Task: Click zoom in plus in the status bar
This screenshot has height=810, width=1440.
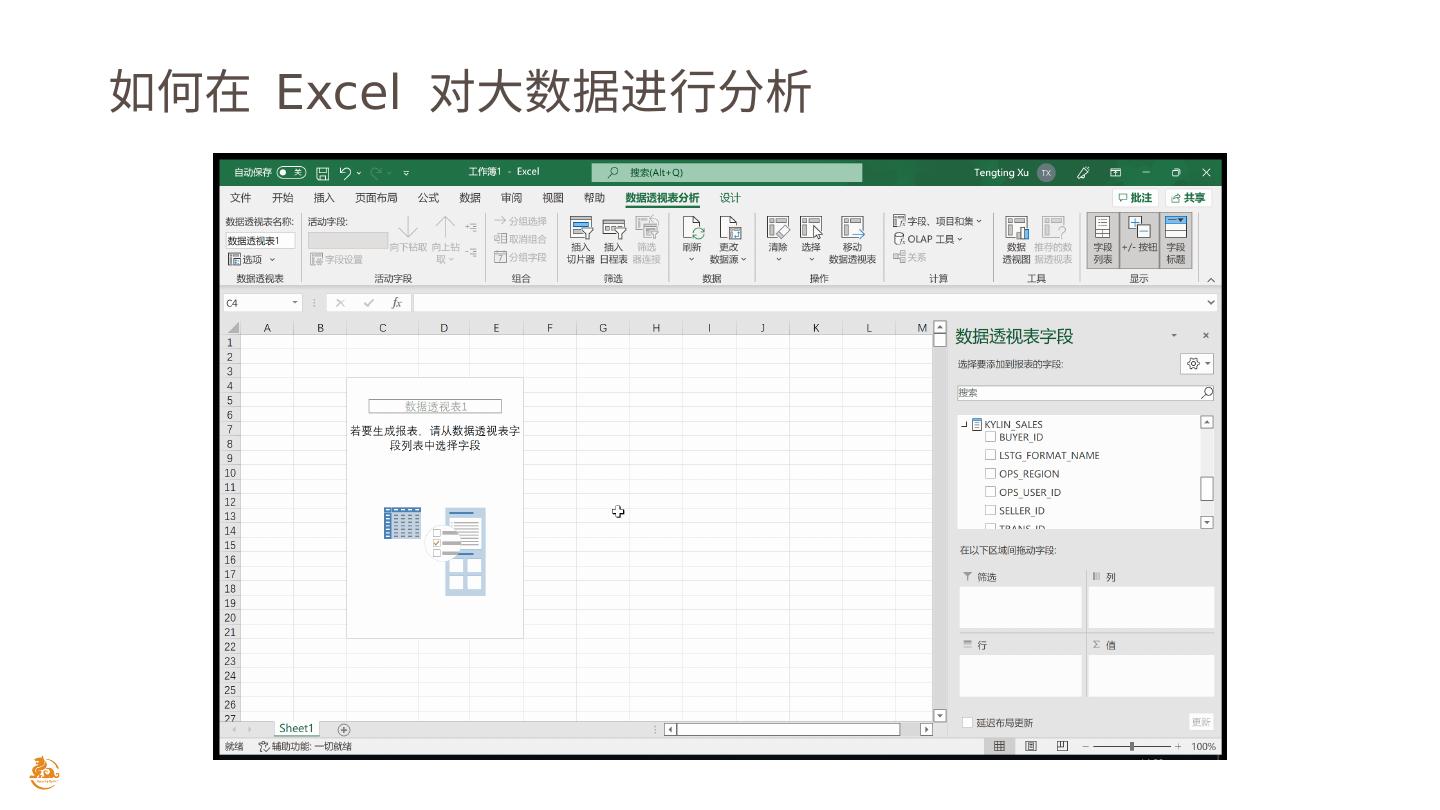Action: click(x=1178, y=747)
